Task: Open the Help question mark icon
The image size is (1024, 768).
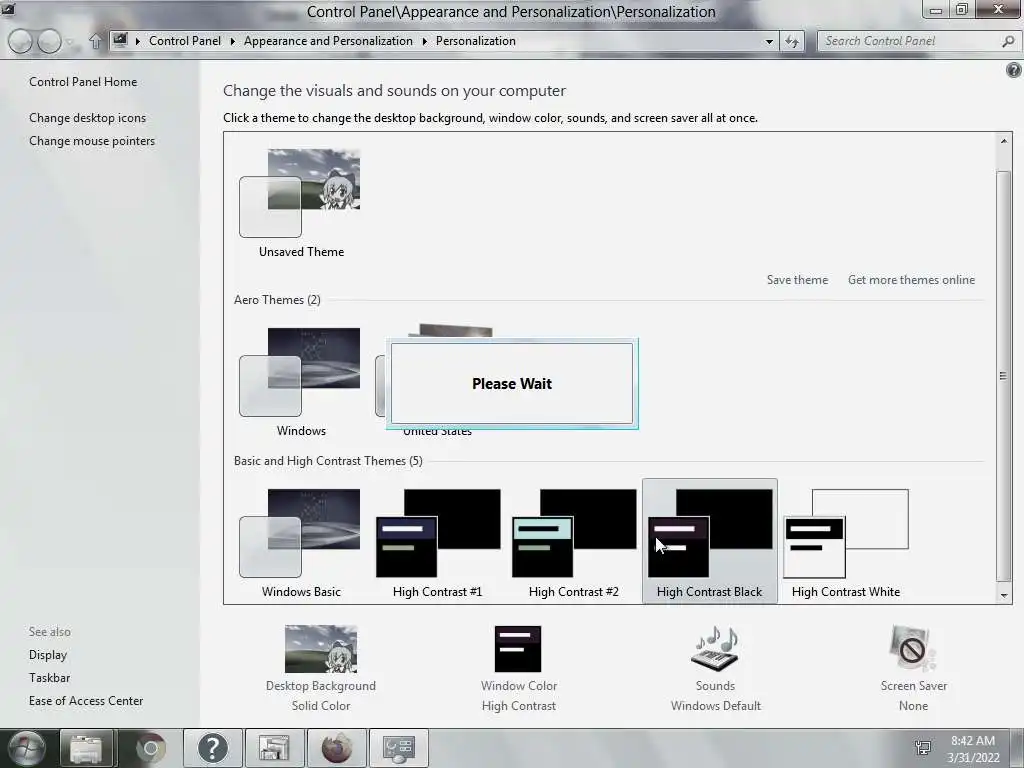Action: point(1014,70)
